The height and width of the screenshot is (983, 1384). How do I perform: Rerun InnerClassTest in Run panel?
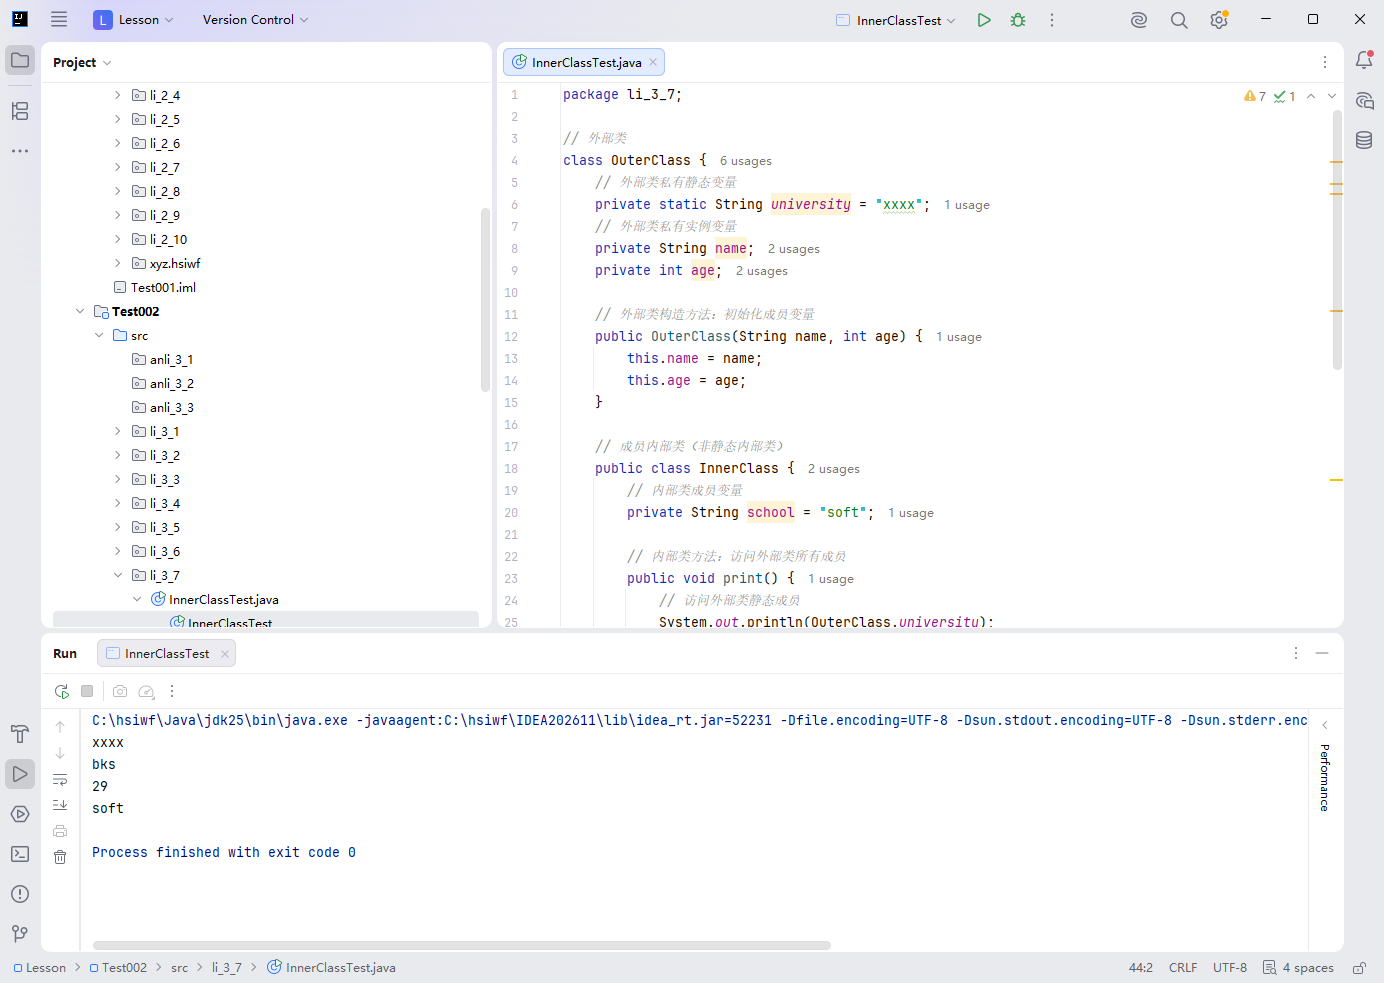point(62,691)
